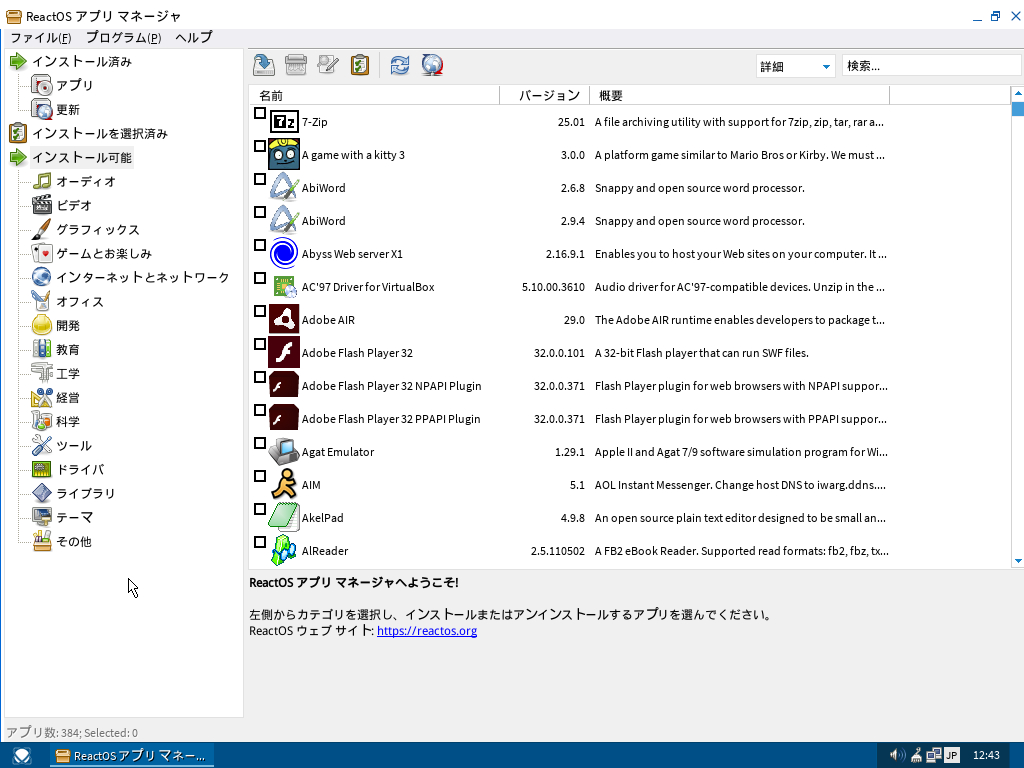Viewport: 1024px width, 768px height.
Task: Open the ファイル menu
Action: tap(40, 37)
